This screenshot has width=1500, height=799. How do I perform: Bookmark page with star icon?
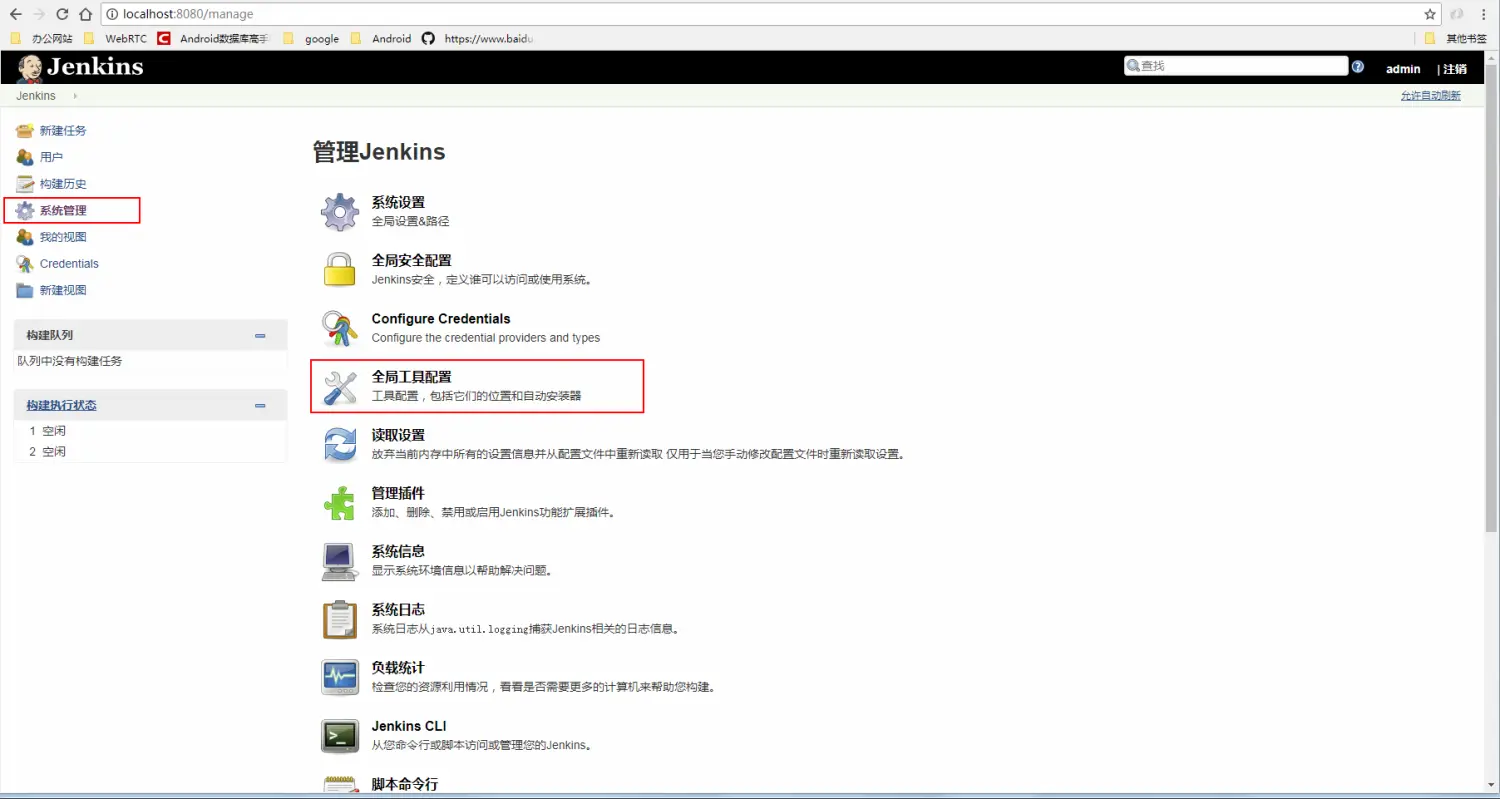[1430, 14]
